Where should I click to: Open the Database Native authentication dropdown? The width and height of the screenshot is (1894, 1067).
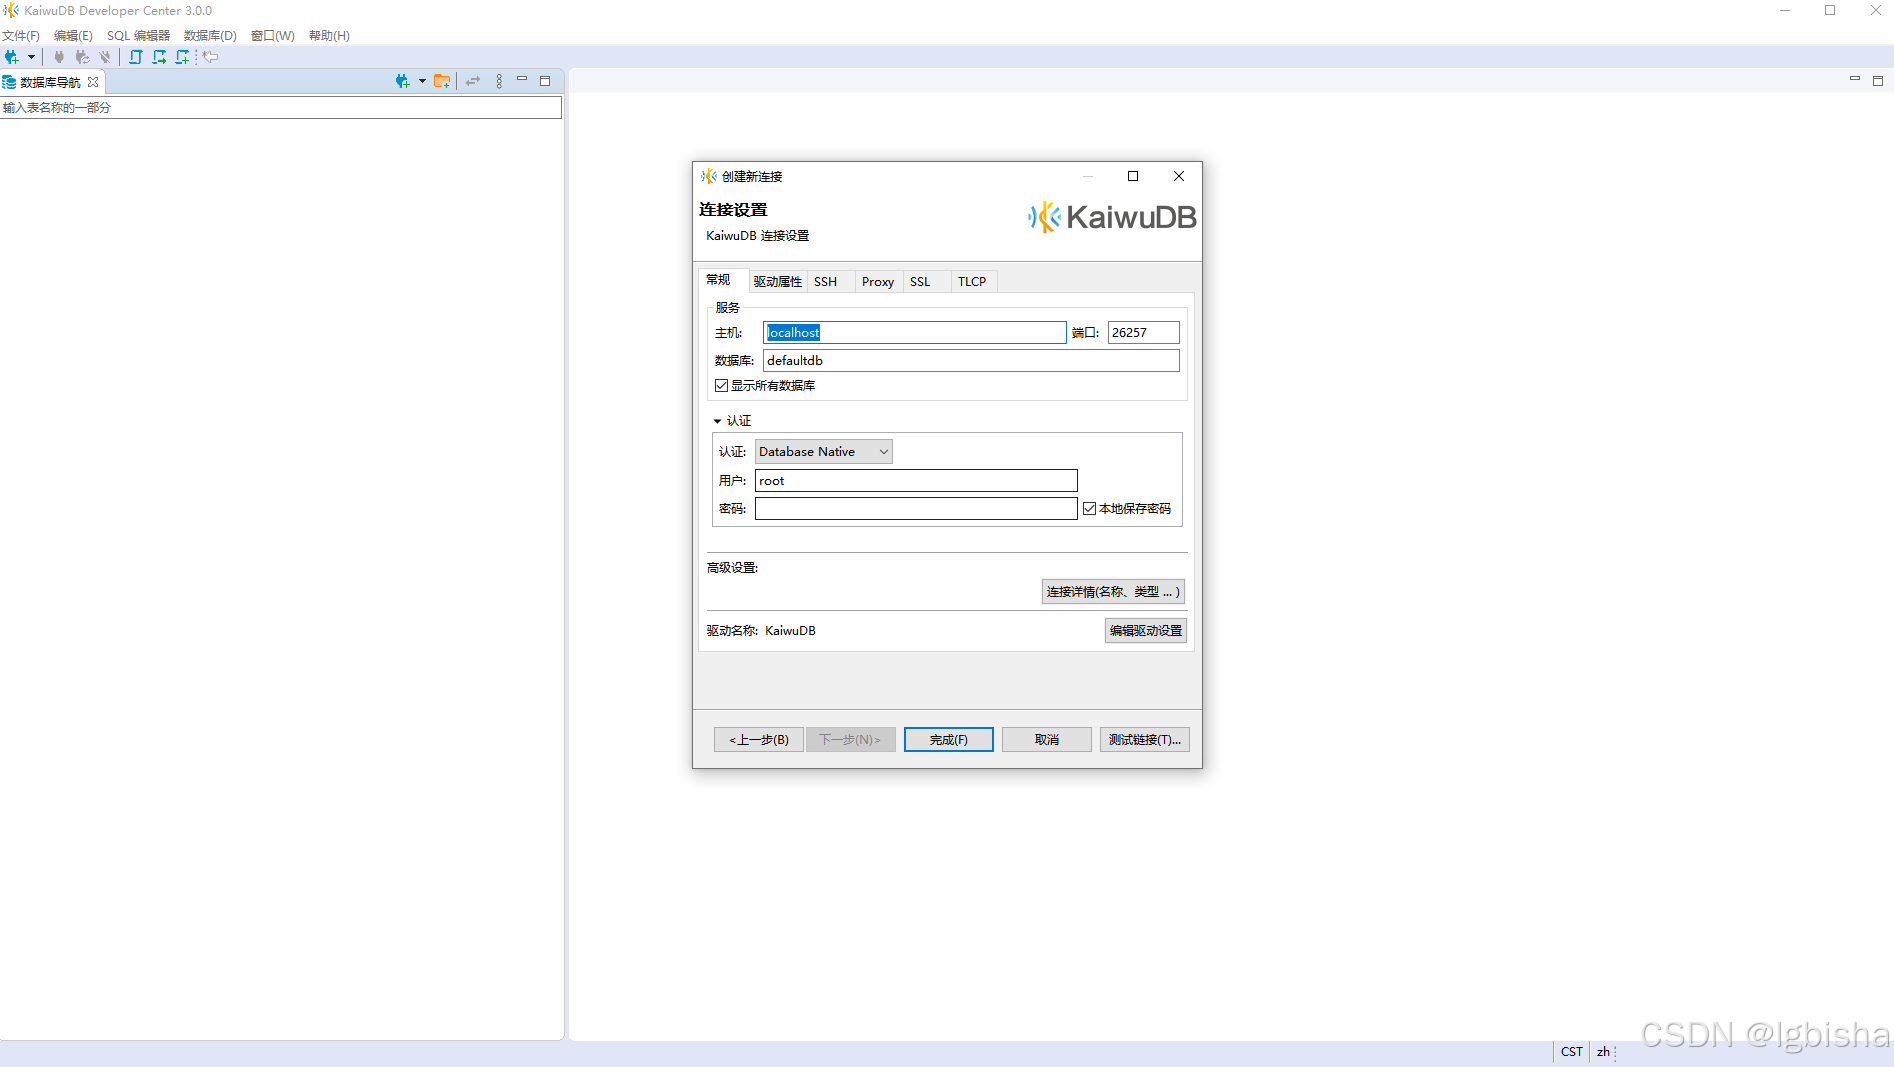[823, 452]
